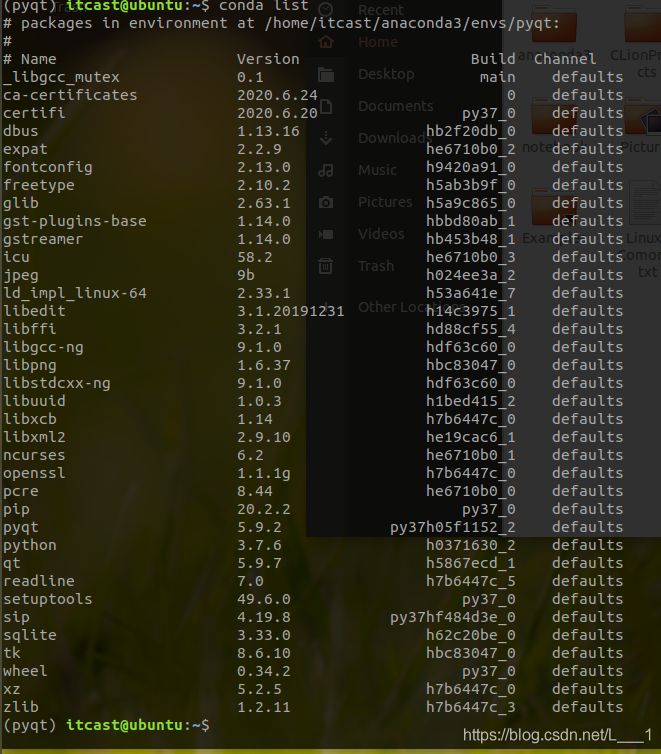This screenshot has width=661, height=754.
Task: Click version '3.1.20191231' of libedit
Action: (290, 311)
